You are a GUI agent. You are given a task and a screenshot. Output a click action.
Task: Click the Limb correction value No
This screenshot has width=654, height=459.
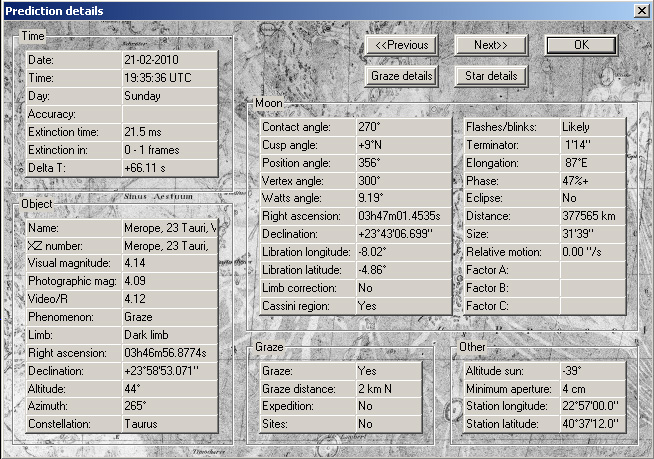404,288
